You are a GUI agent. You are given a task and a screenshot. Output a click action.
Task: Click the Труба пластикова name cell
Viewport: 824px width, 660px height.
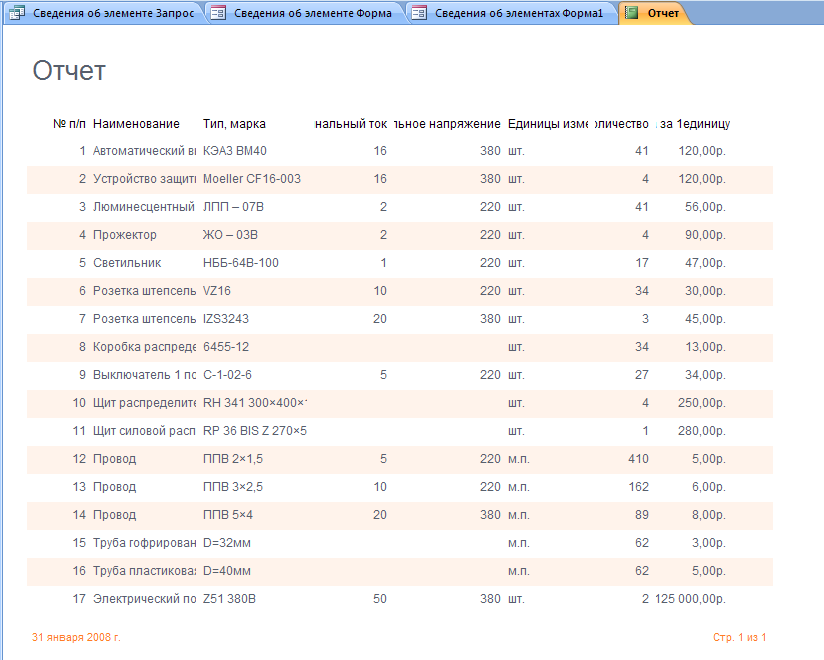click(145, 571)
